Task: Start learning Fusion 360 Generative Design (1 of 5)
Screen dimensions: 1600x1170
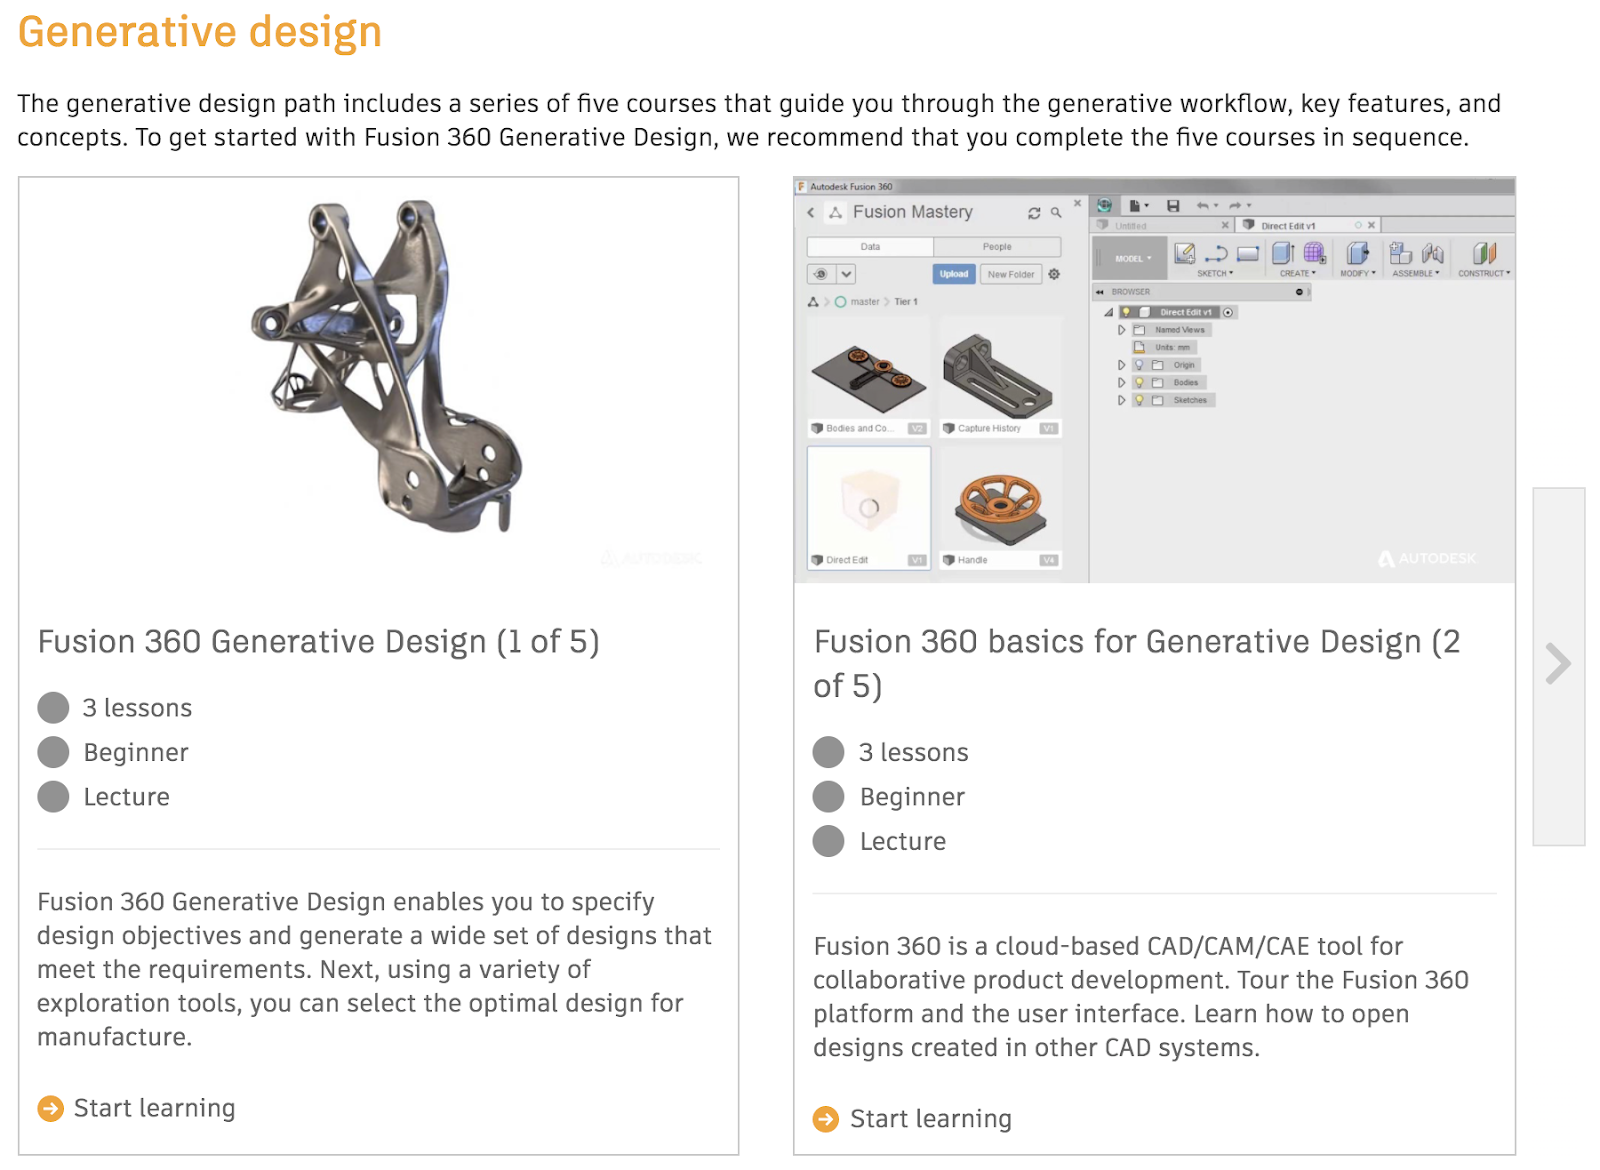Action: coord(137,1109)
